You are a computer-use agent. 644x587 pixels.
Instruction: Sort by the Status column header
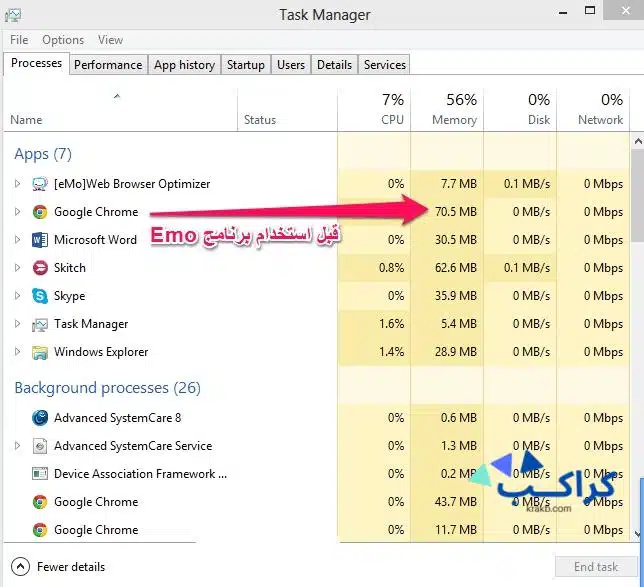point(287,110)
